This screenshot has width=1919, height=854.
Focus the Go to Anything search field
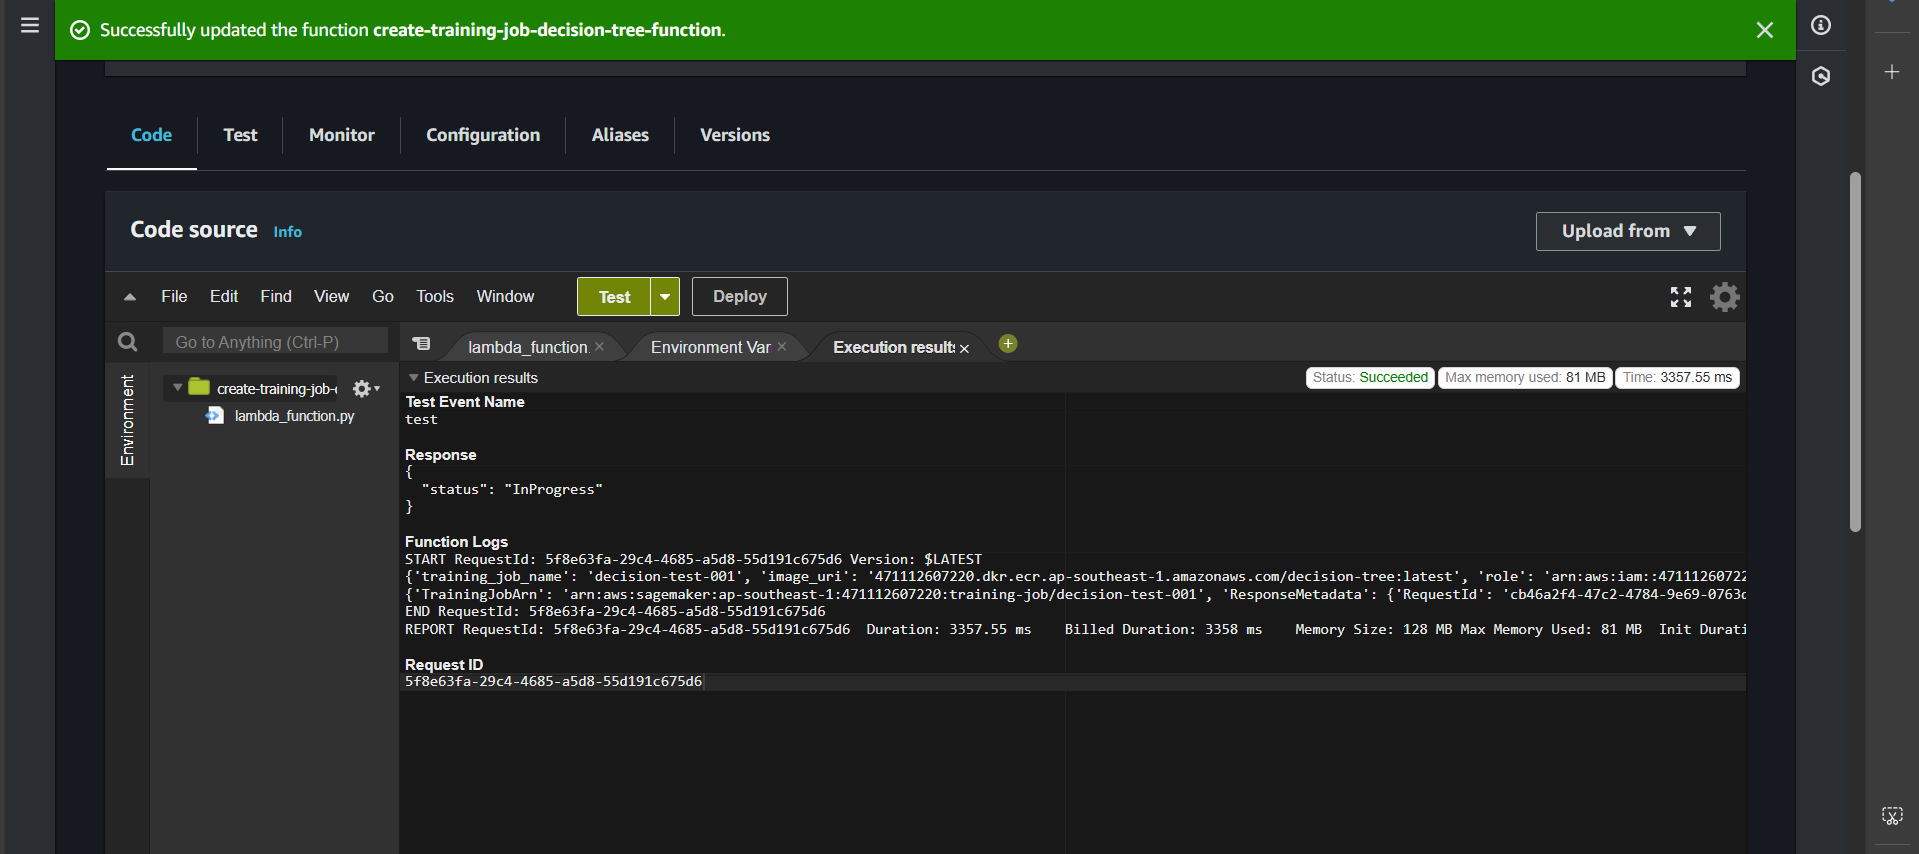click(x=275, y=342)
